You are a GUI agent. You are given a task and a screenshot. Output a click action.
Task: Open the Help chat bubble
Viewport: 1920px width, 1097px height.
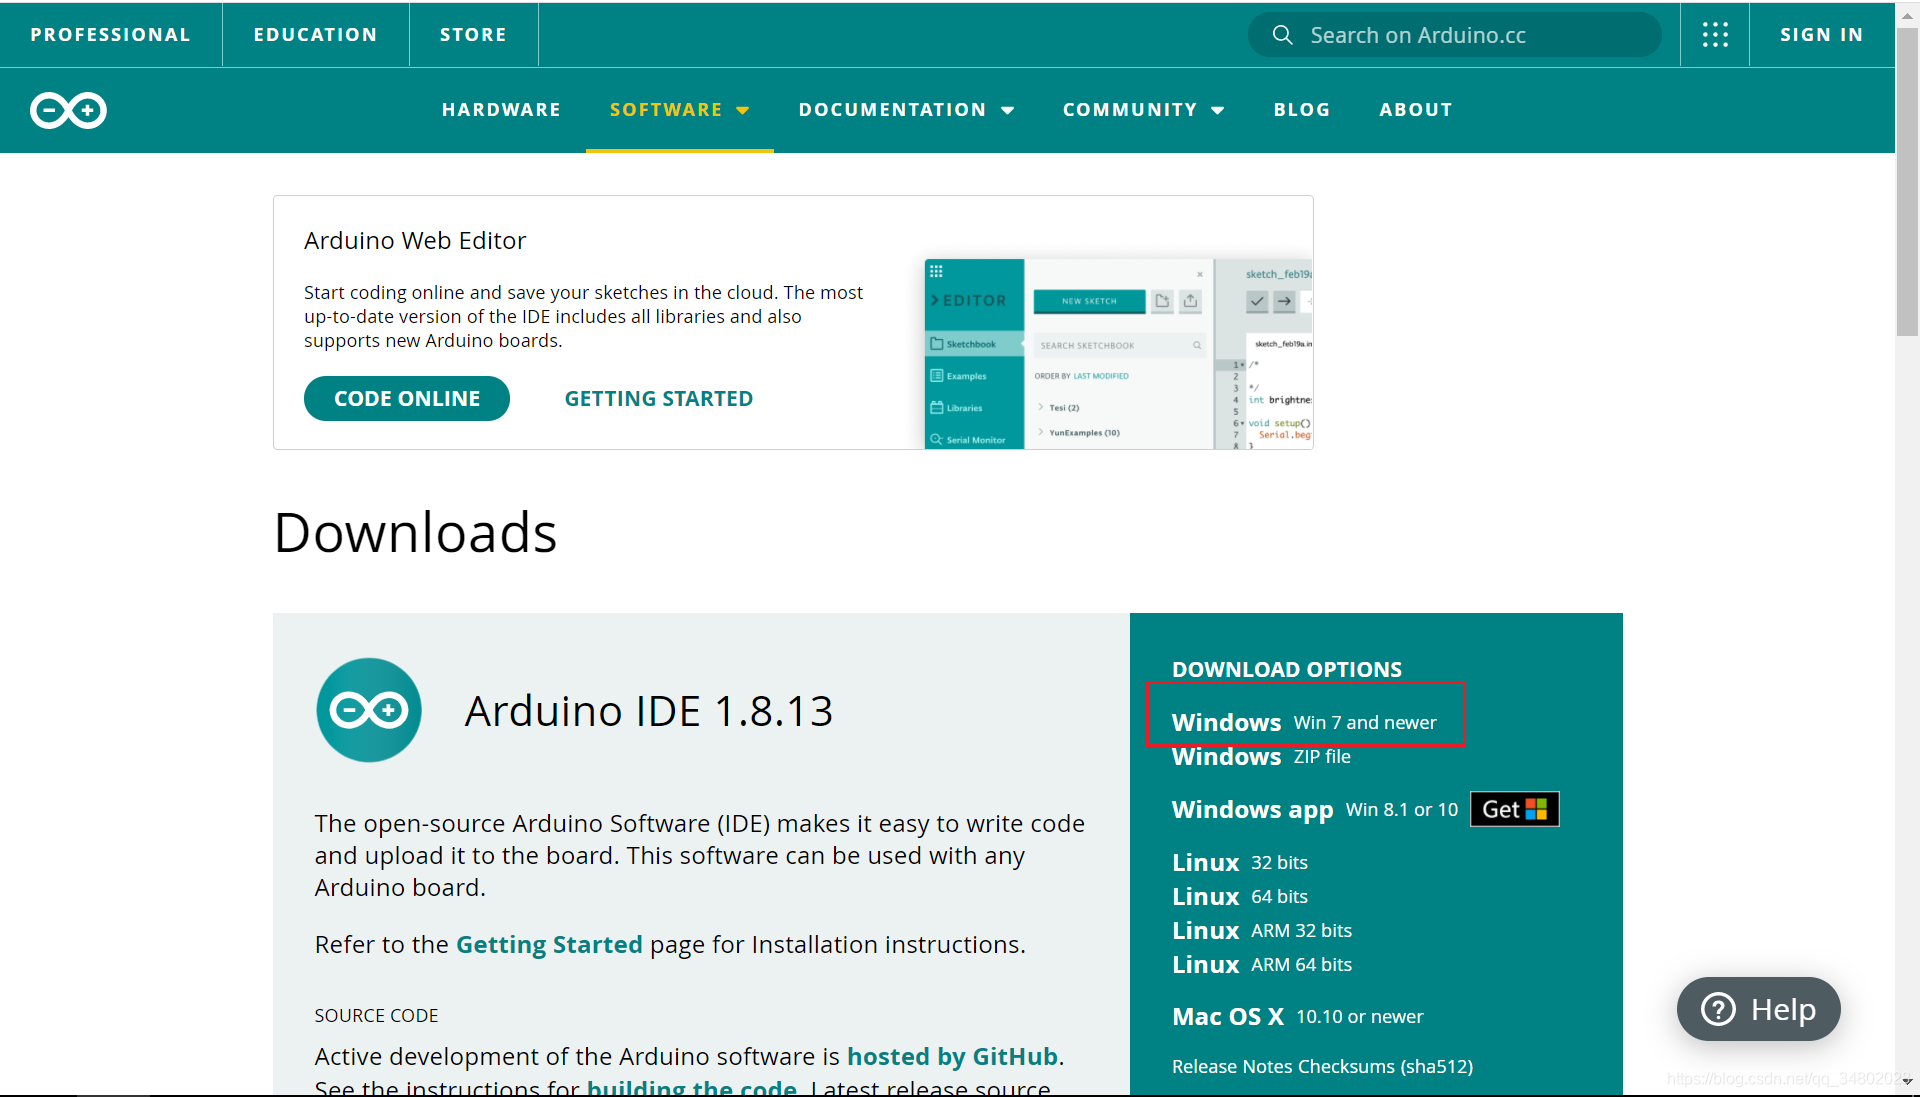point(1758,1009)
